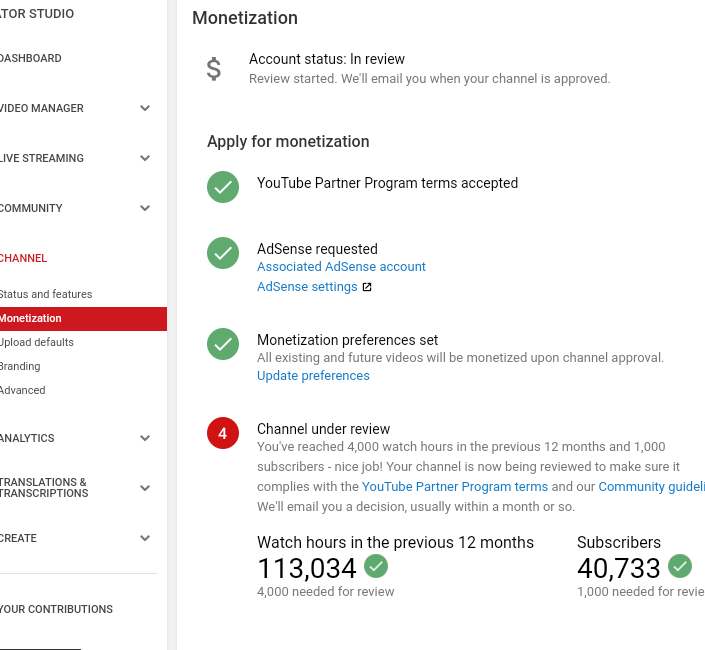This screenshot has width=705, height=650.
Task: Expand the Create section chevron
Action: 145,538
